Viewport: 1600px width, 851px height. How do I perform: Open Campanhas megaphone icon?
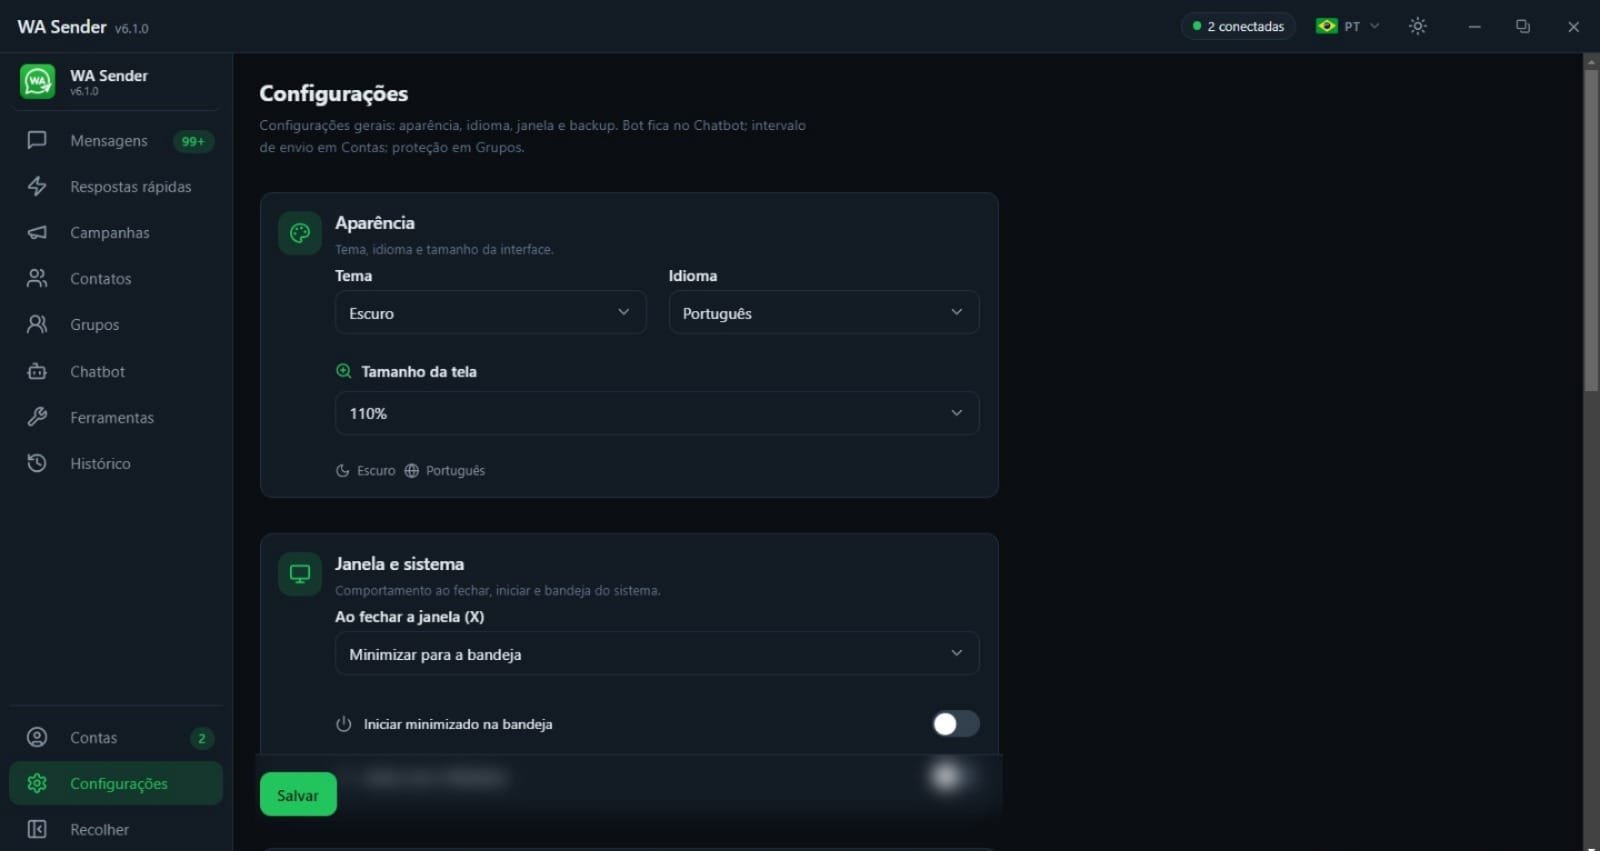pyautogui.click(x=37, y=232)
